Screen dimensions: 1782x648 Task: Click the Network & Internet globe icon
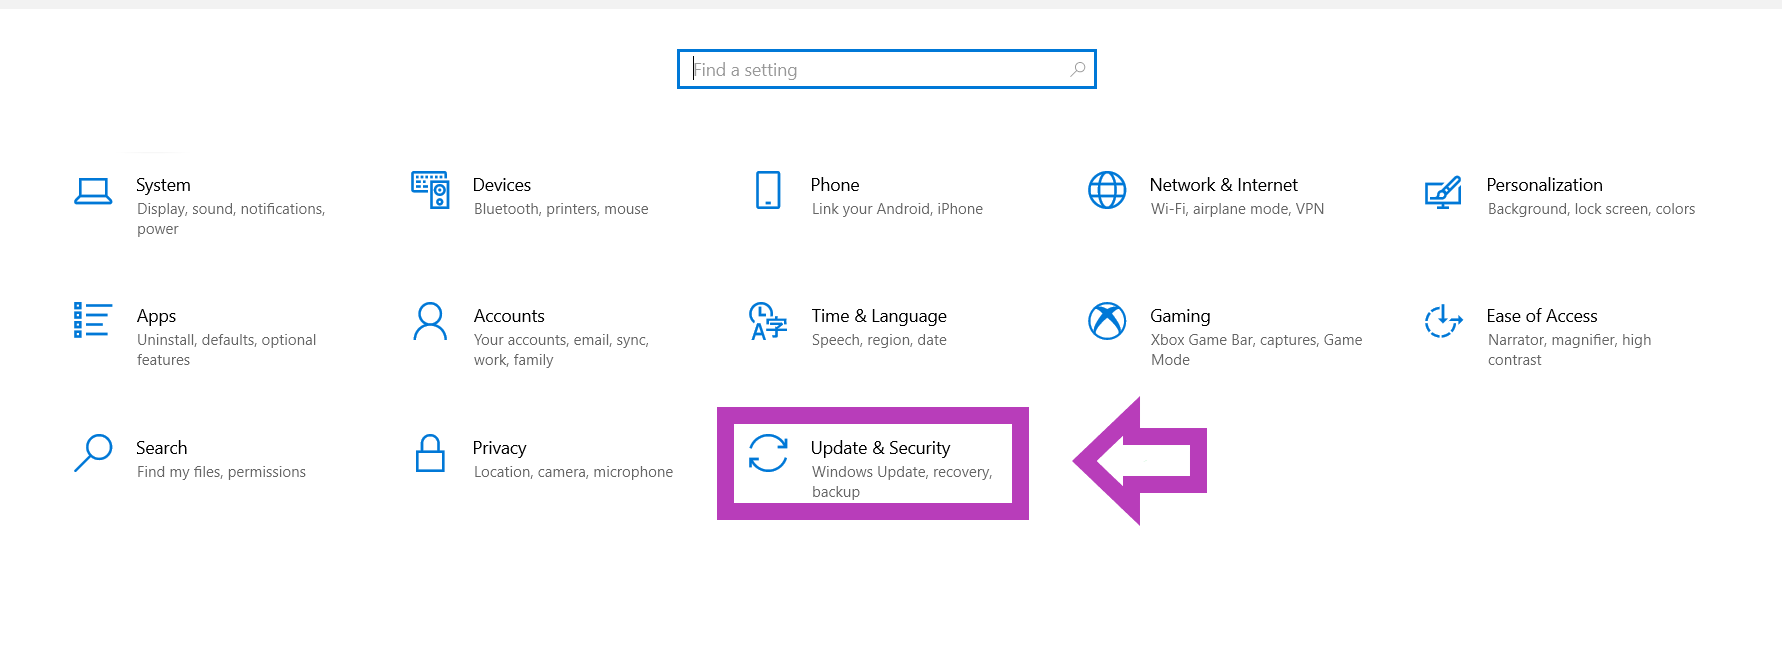(x=1107, y=190)
